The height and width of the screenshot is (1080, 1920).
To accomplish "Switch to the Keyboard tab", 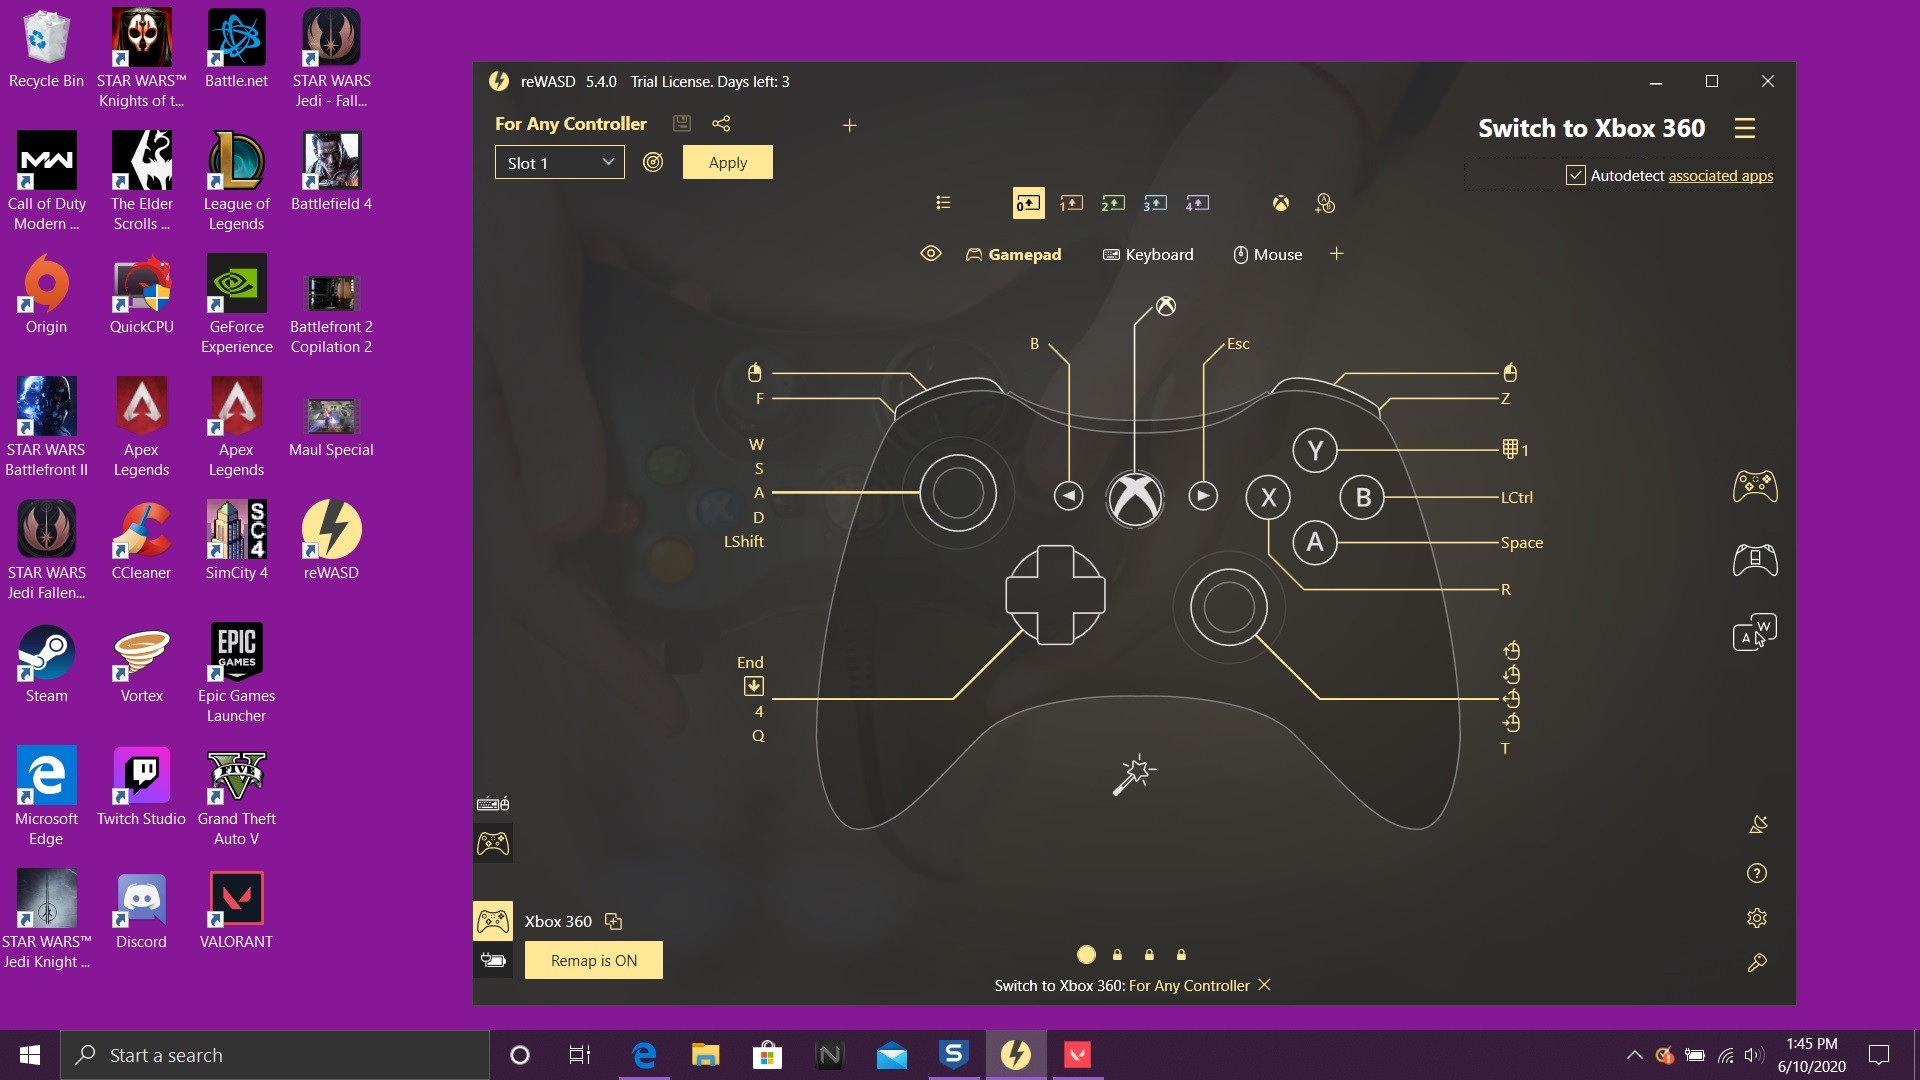I will (1148, 254).
